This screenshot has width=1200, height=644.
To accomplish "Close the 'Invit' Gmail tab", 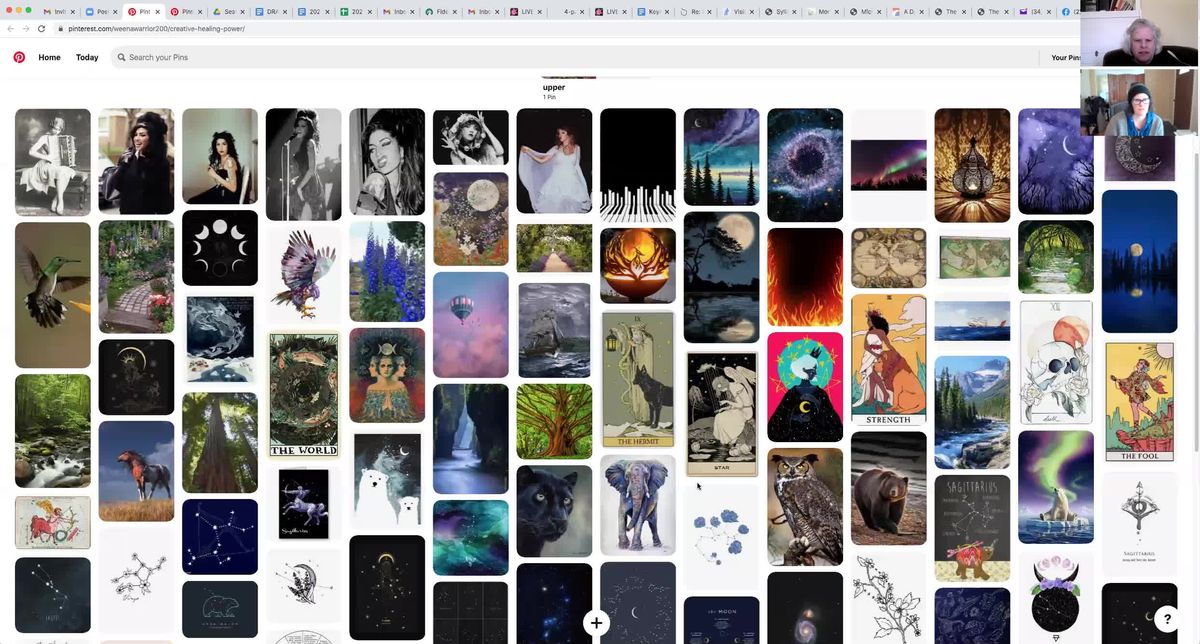I will 73,12.
